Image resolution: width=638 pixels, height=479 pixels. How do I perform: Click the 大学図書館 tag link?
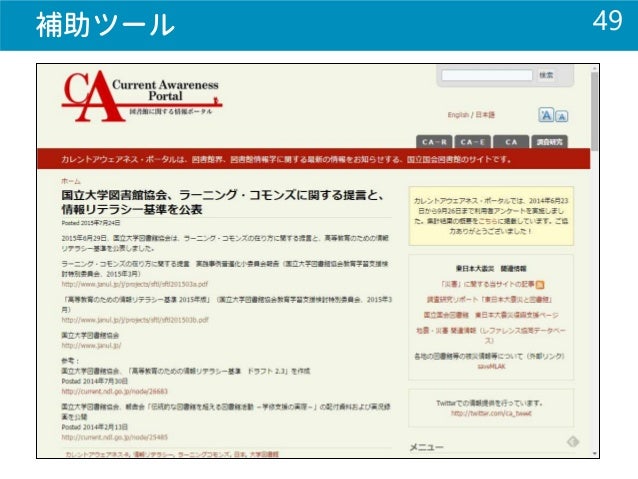pyautogui.click(x=264, y=454)
